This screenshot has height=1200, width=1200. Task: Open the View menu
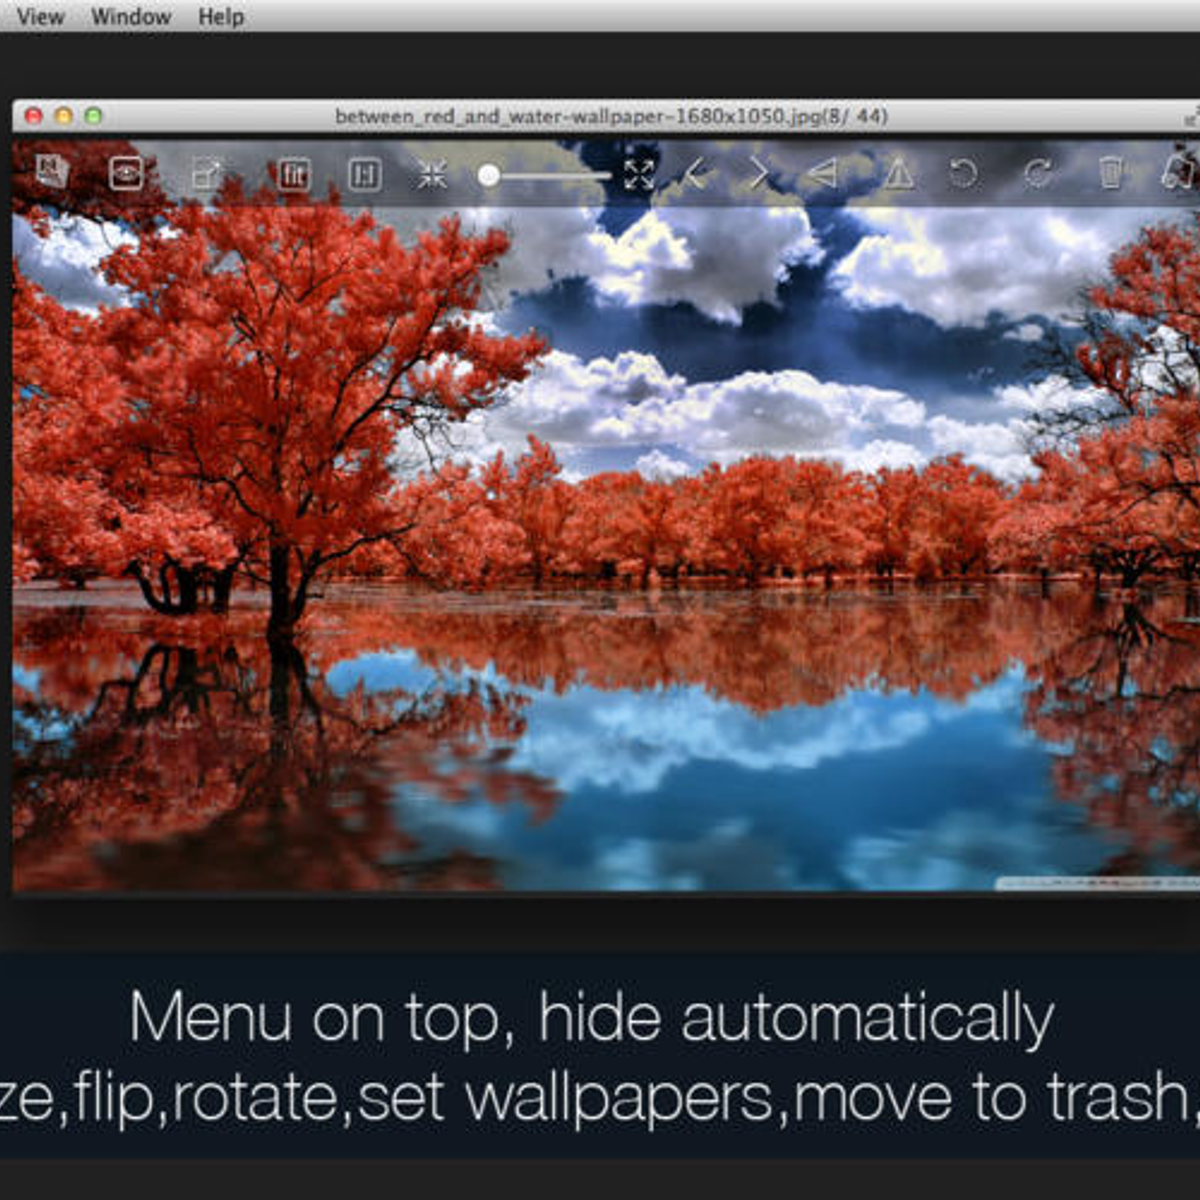point(40,16)
